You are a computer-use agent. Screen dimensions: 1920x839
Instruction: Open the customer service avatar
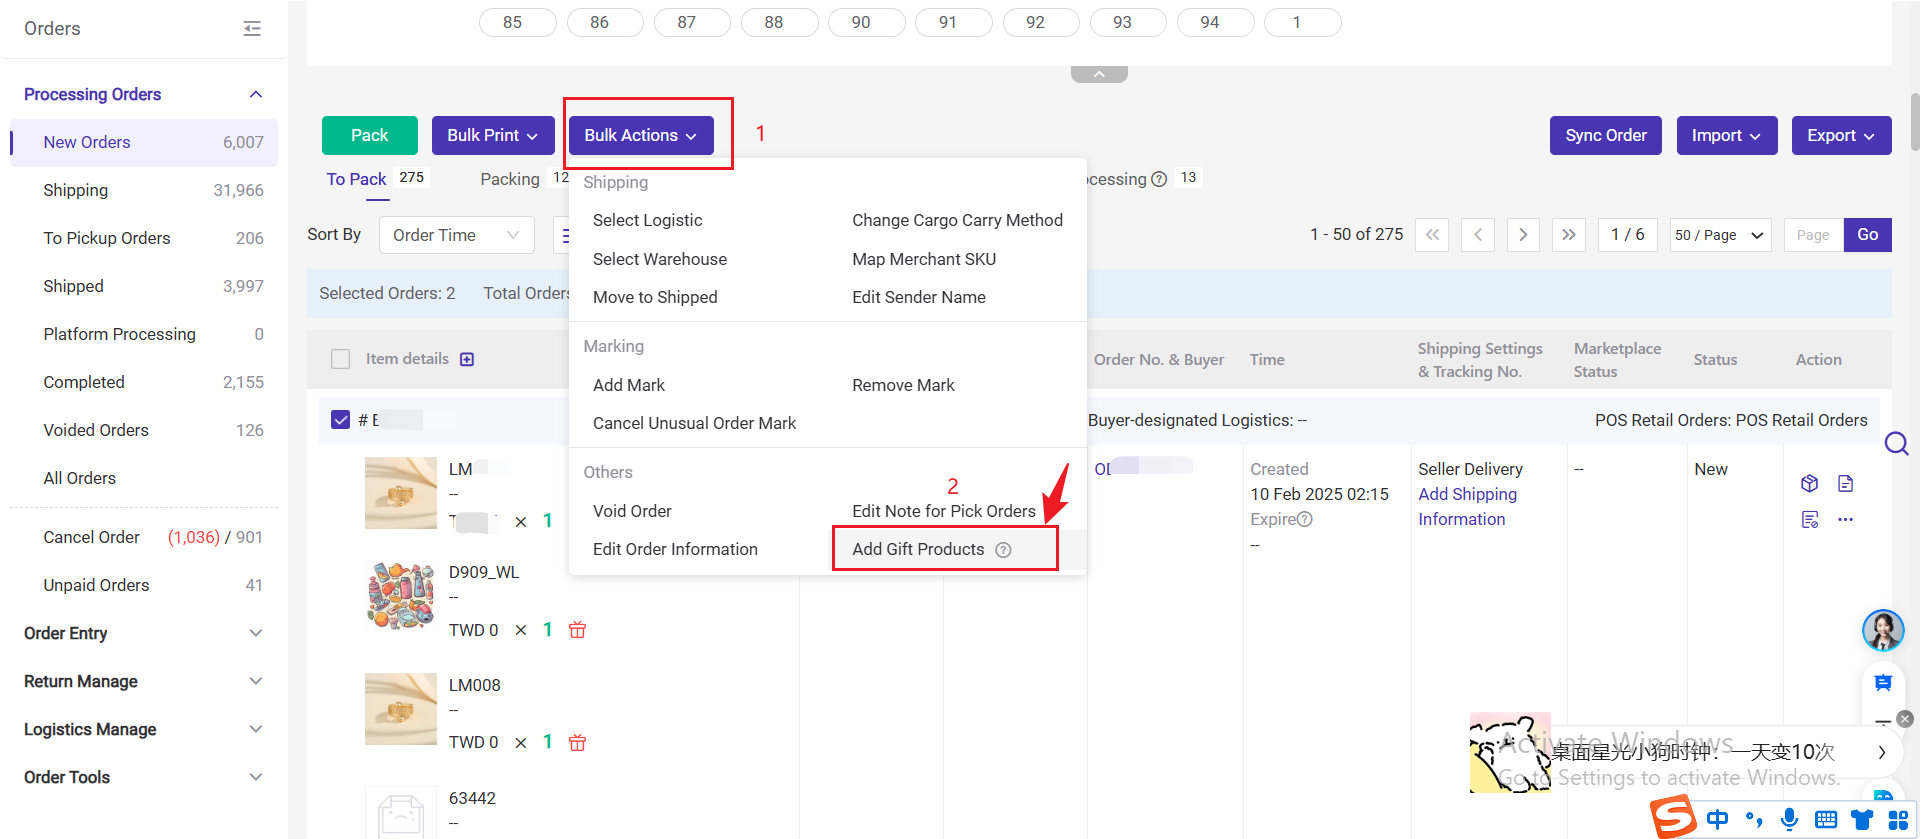[x=1882, y=630]
